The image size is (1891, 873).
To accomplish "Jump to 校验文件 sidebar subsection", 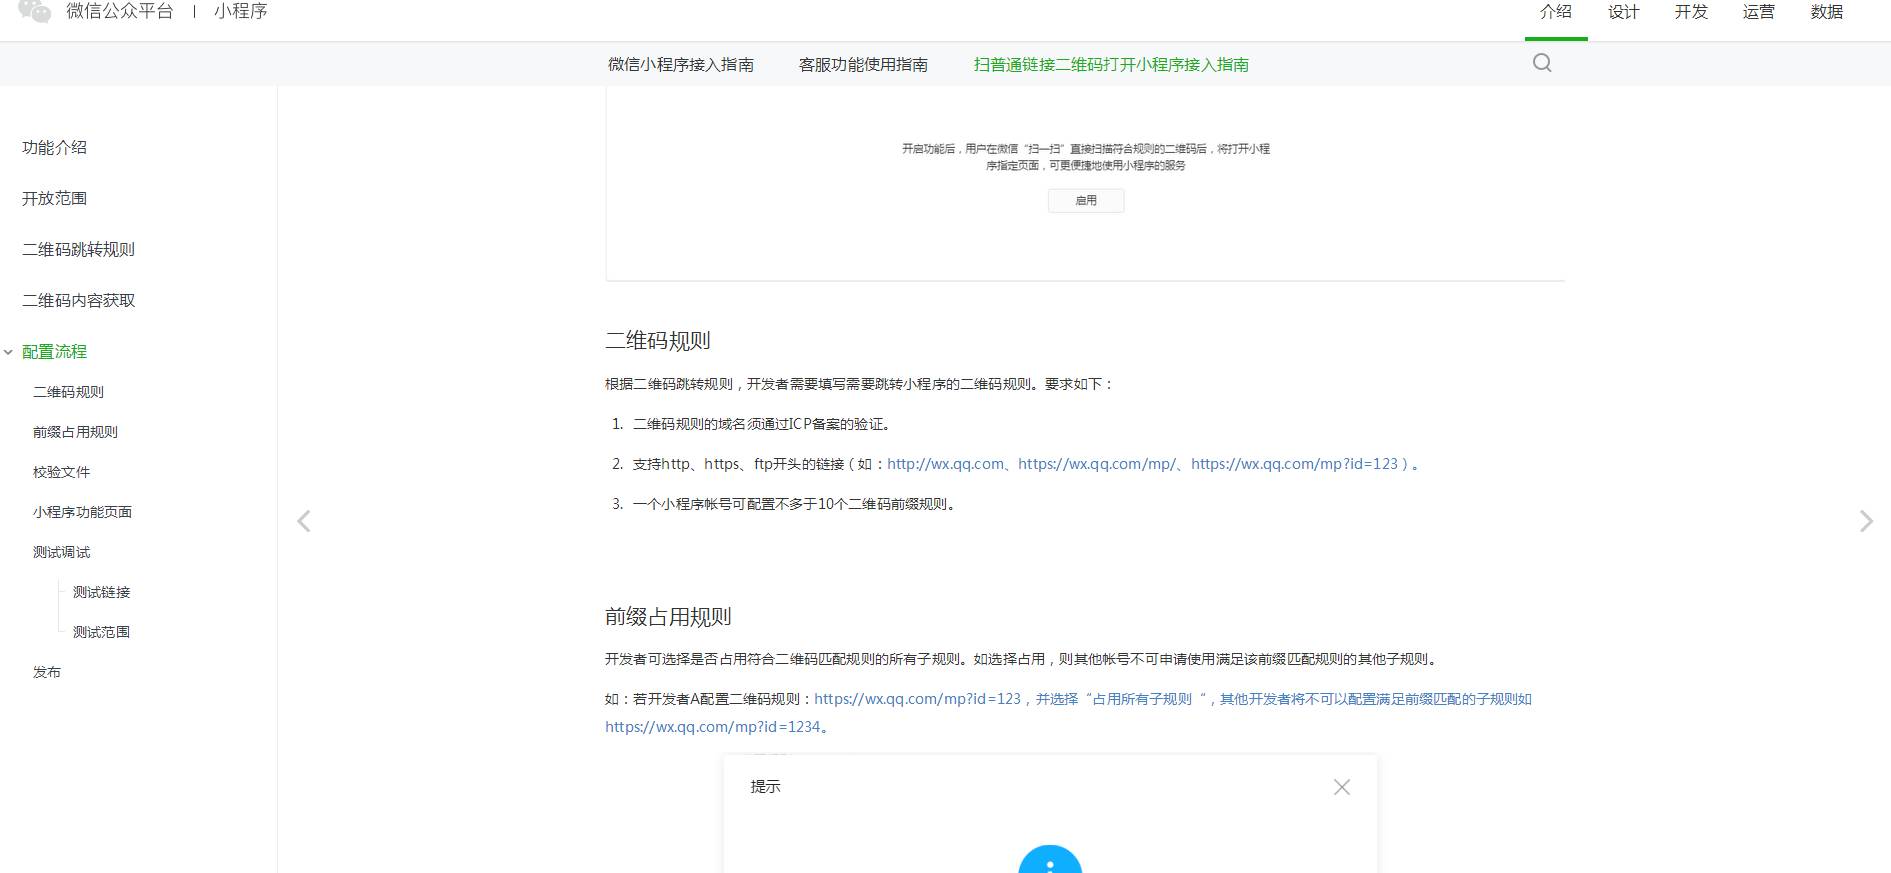I will click(x=61, y=472).
